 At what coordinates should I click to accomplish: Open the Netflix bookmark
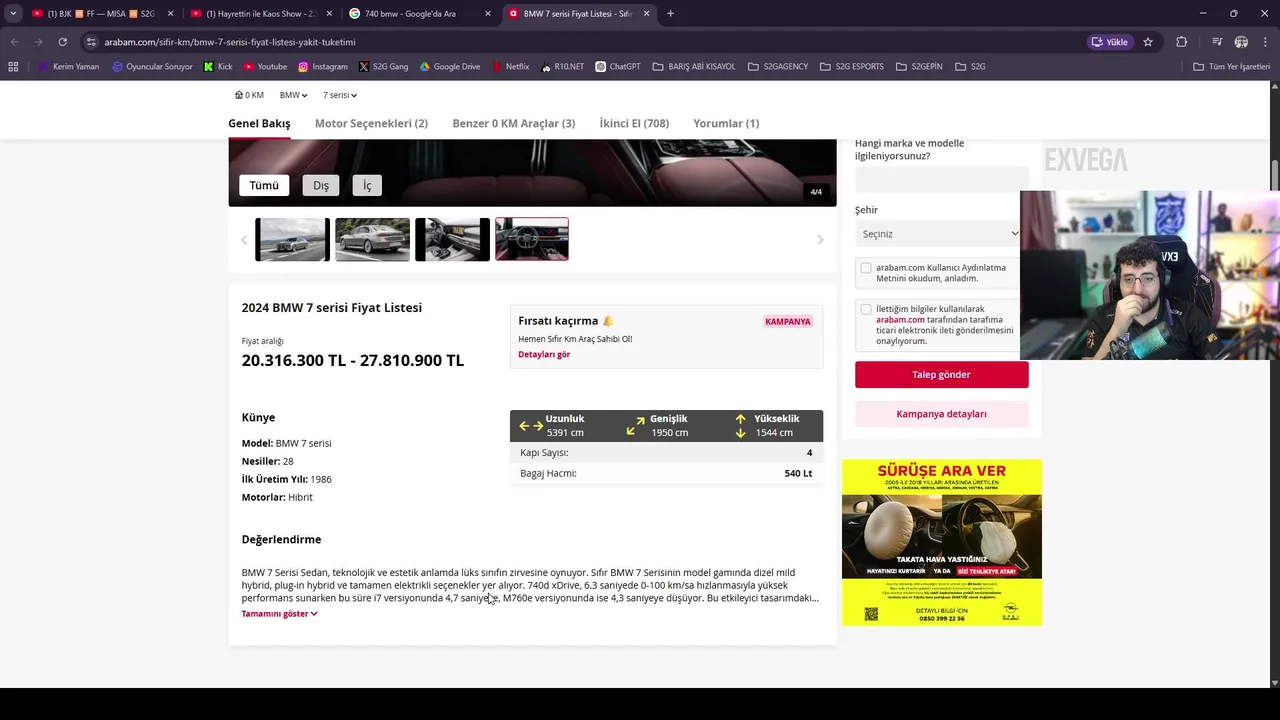[510, 67]
